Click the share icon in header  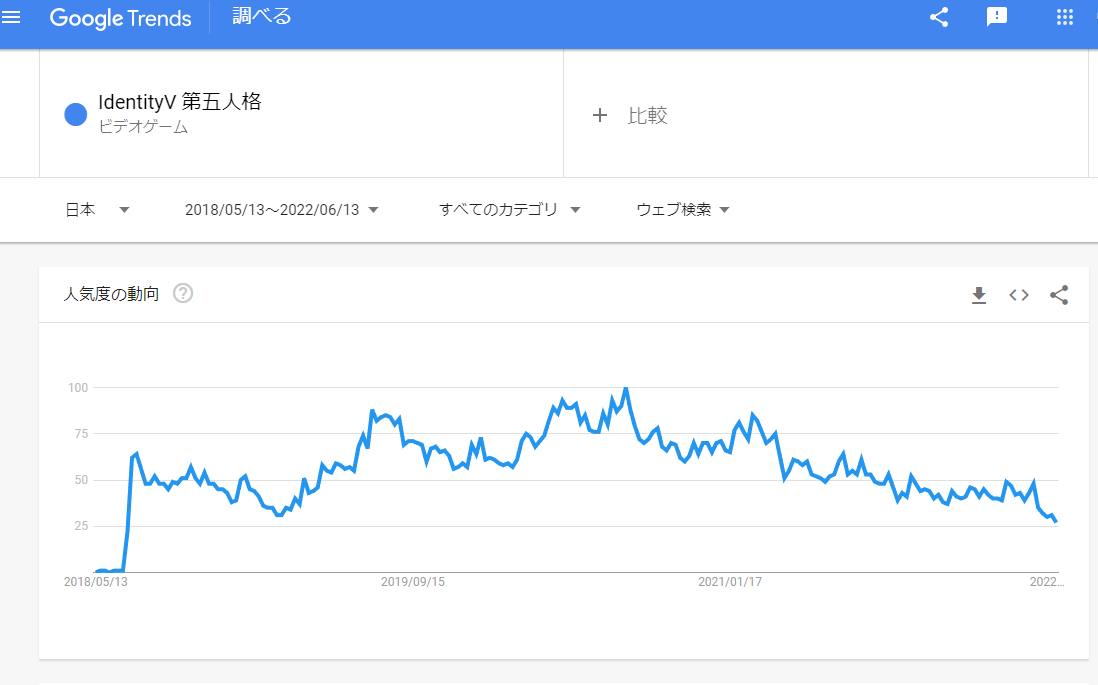click(938, 17)
